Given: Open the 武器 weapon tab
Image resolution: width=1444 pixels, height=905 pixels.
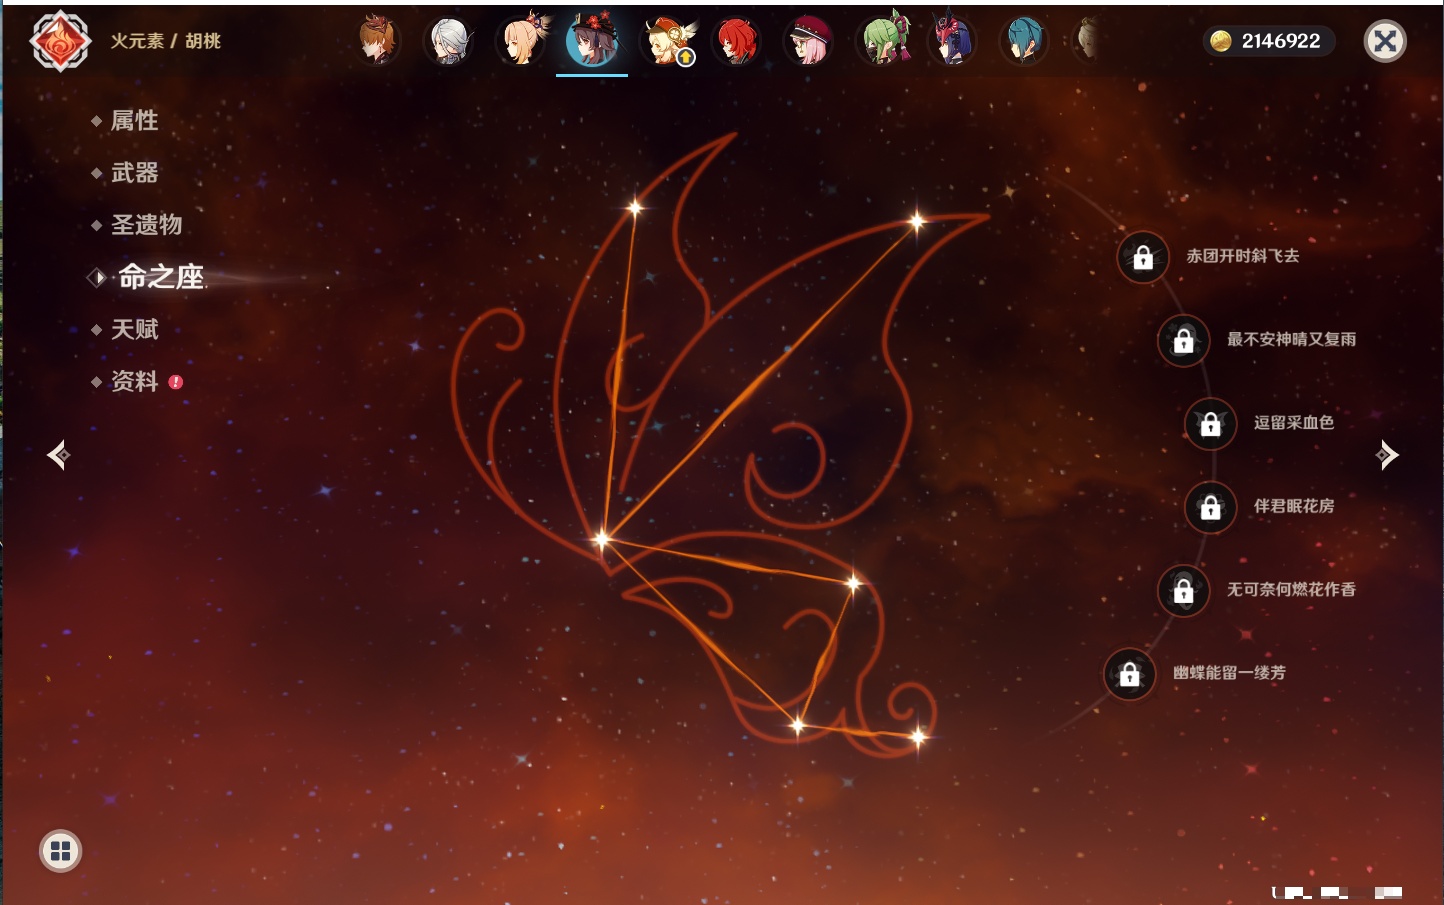Looking at the screenshot, I should click(134, 173).
